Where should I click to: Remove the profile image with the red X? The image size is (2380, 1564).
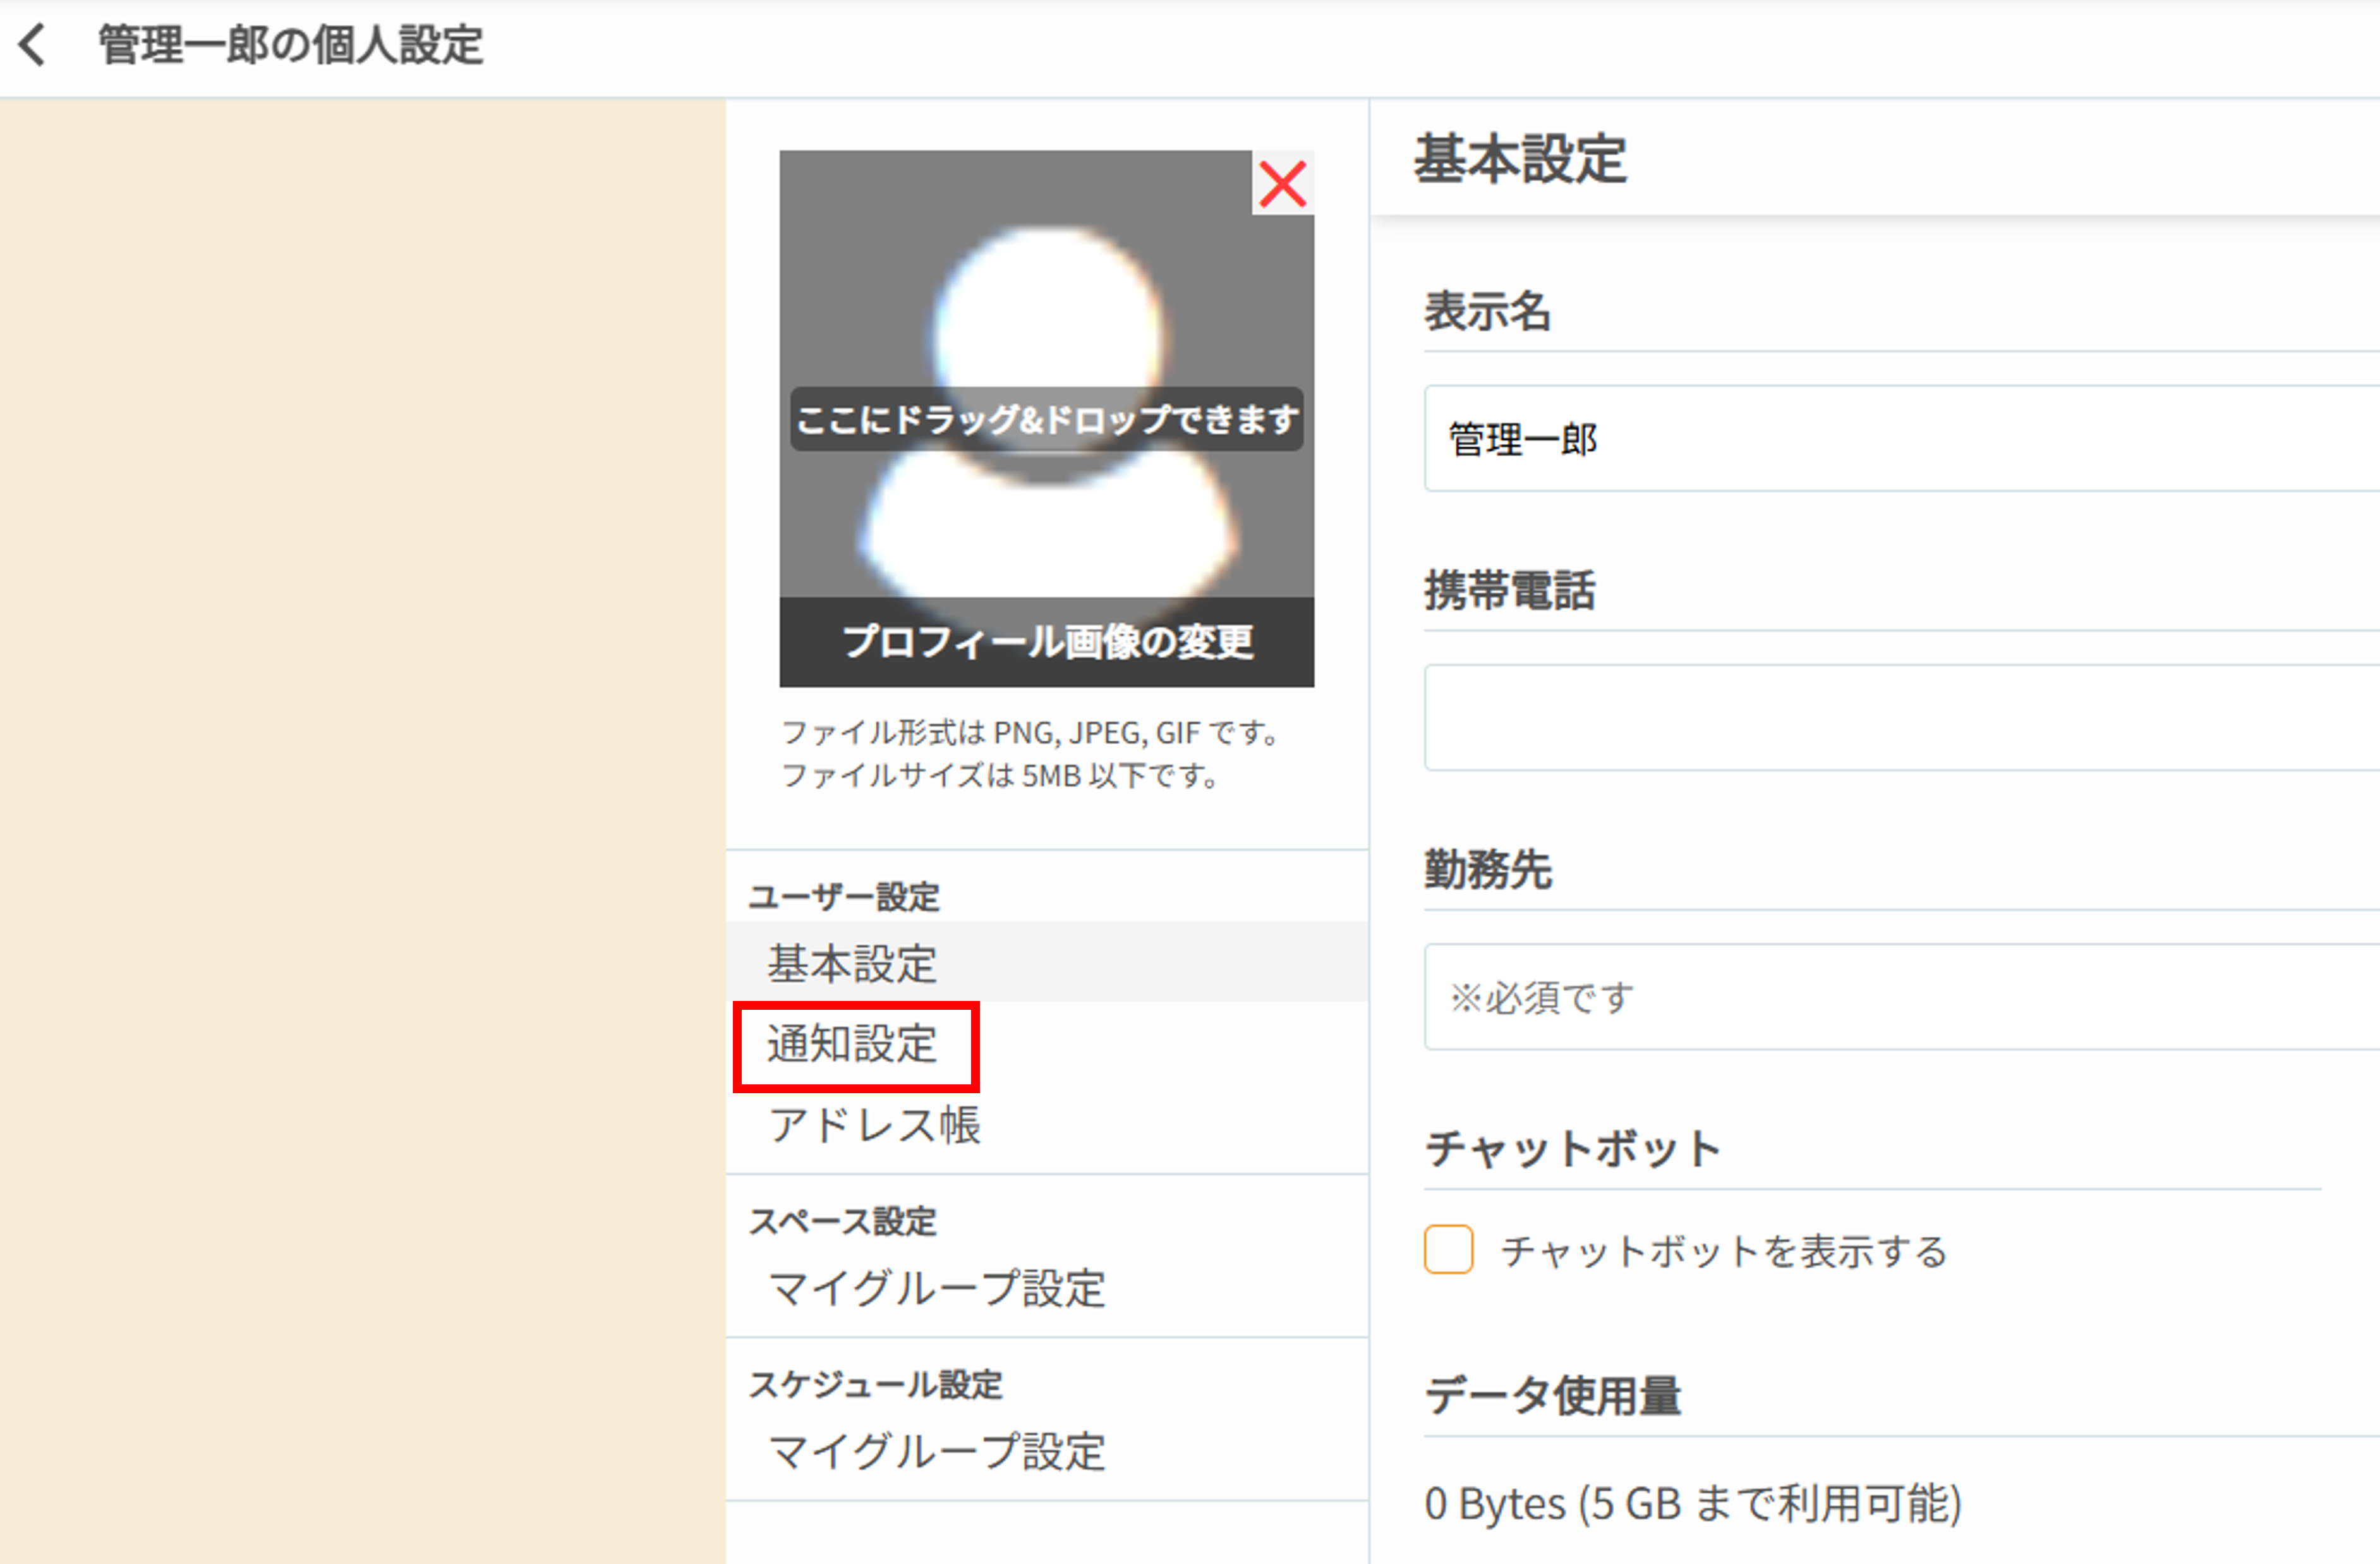click(1282, 184)
